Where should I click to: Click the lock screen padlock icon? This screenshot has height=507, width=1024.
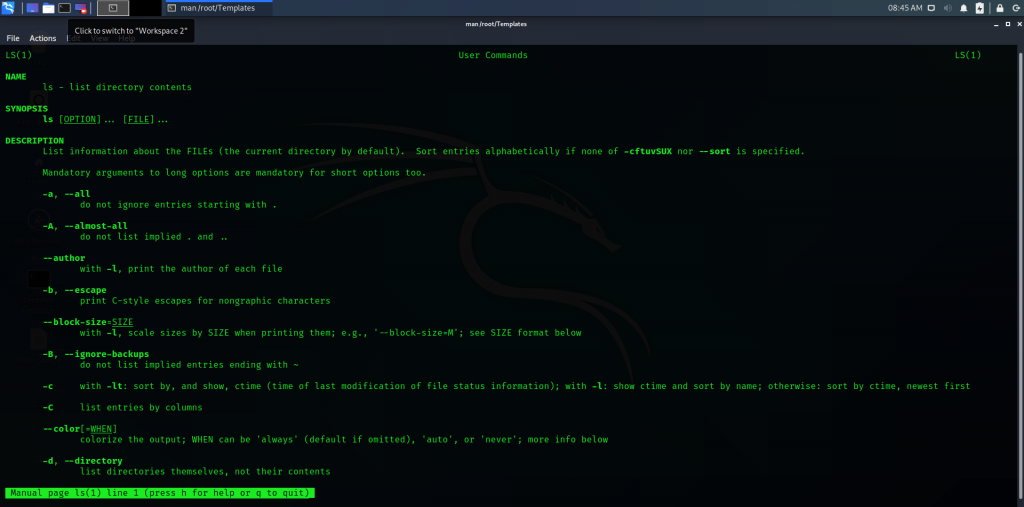coord(997,8)
